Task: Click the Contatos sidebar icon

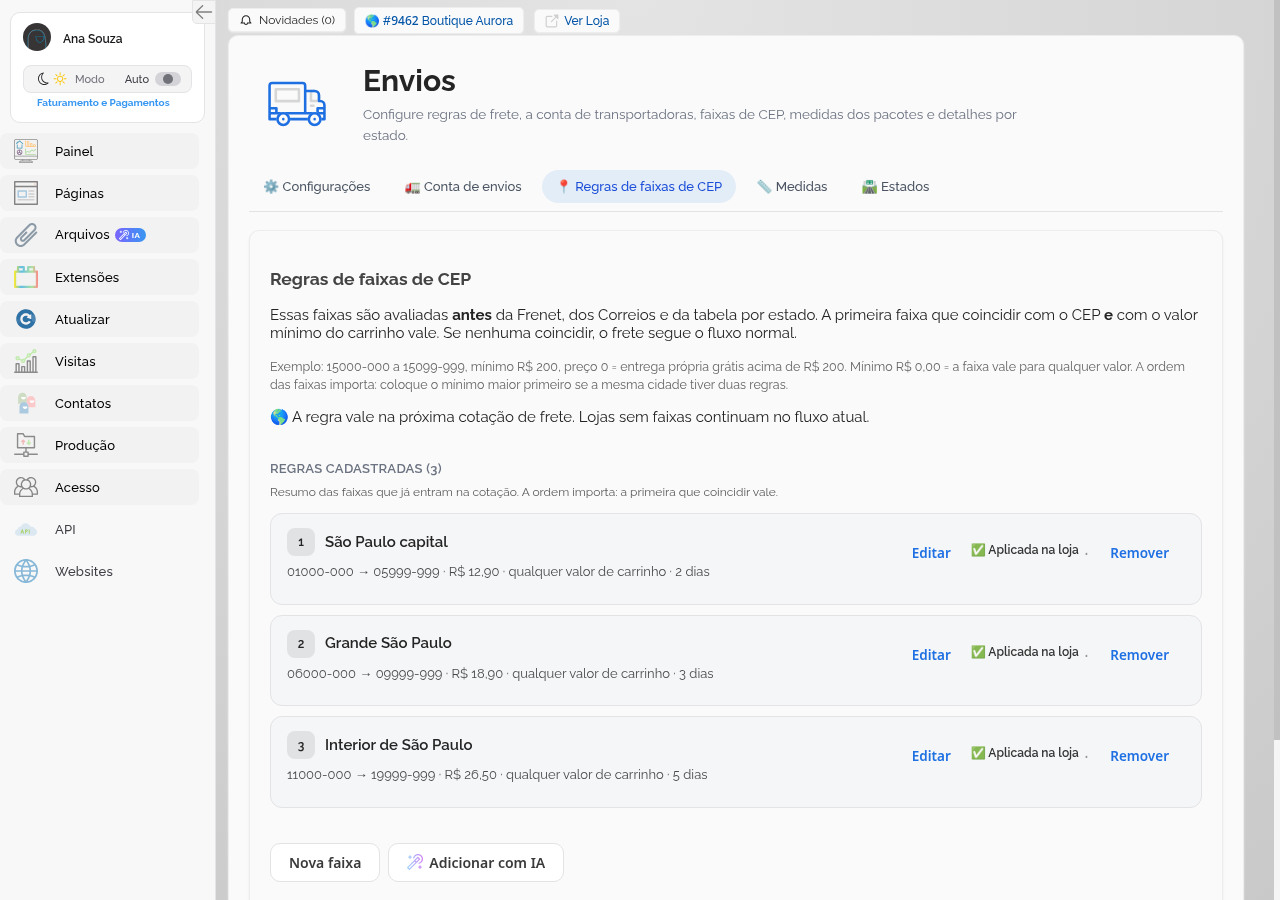Action: (26, 403)
